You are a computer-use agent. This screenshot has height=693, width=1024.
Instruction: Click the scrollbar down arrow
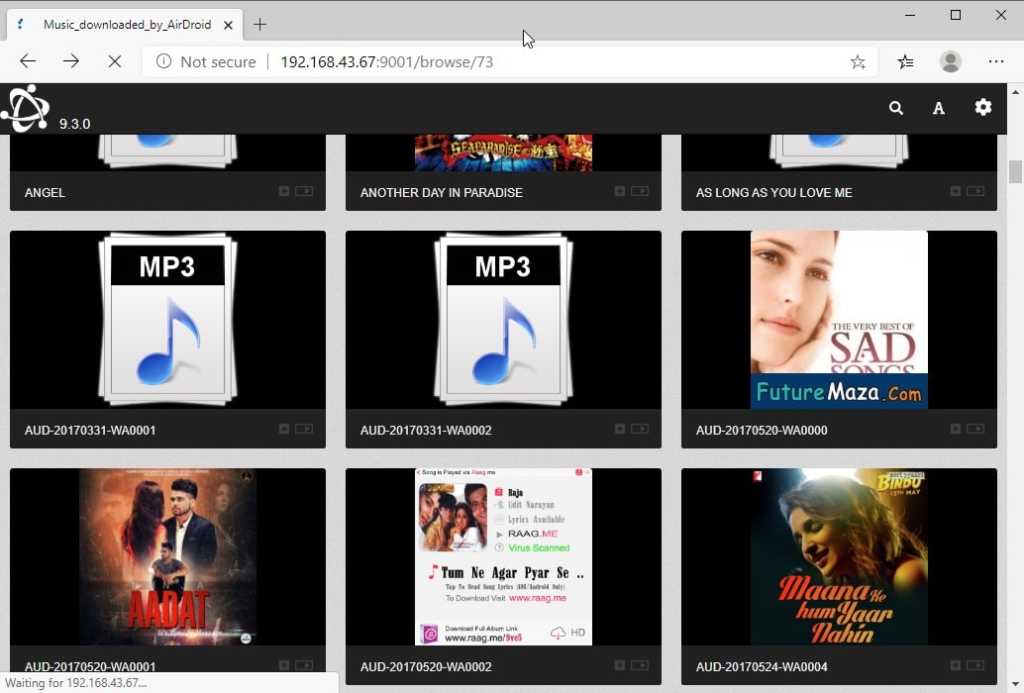[1015, 685]
